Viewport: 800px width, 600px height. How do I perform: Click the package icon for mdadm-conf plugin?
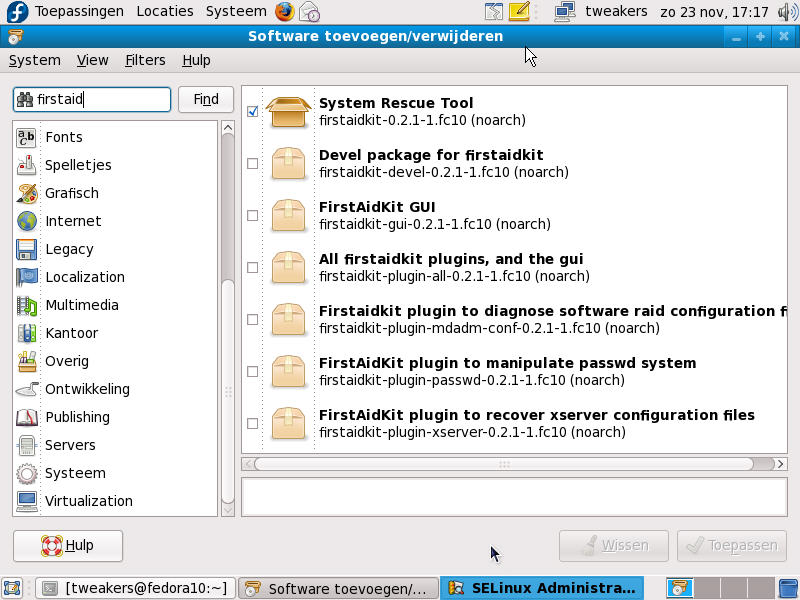tap(288, 319)
